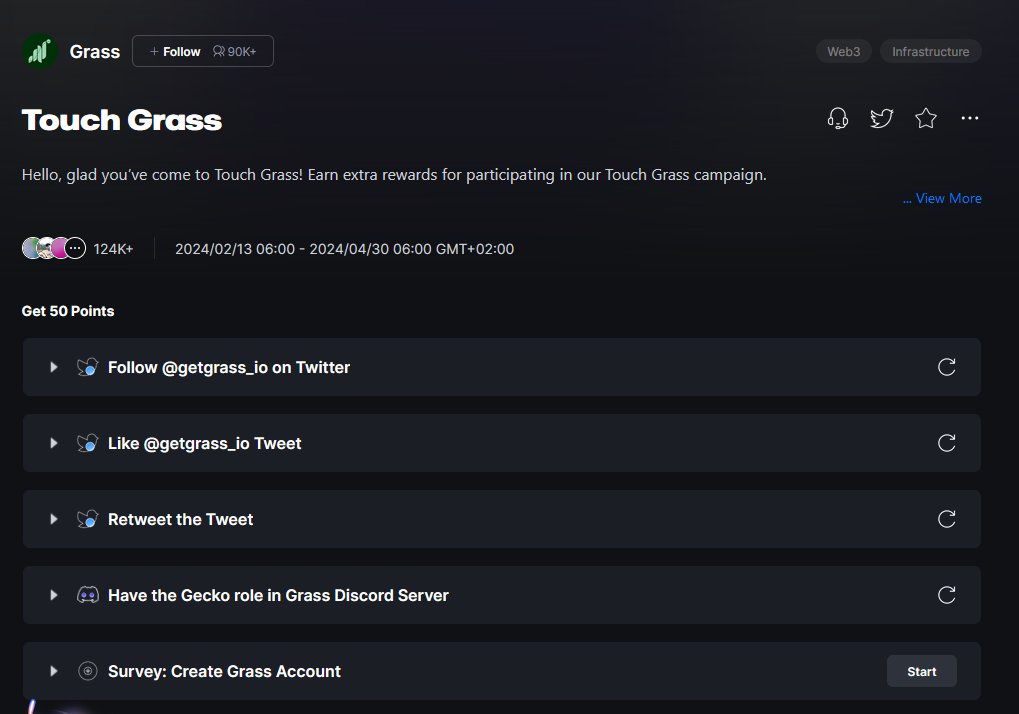Open participant avatars list

pyautogui.click(x=54, y=248)
